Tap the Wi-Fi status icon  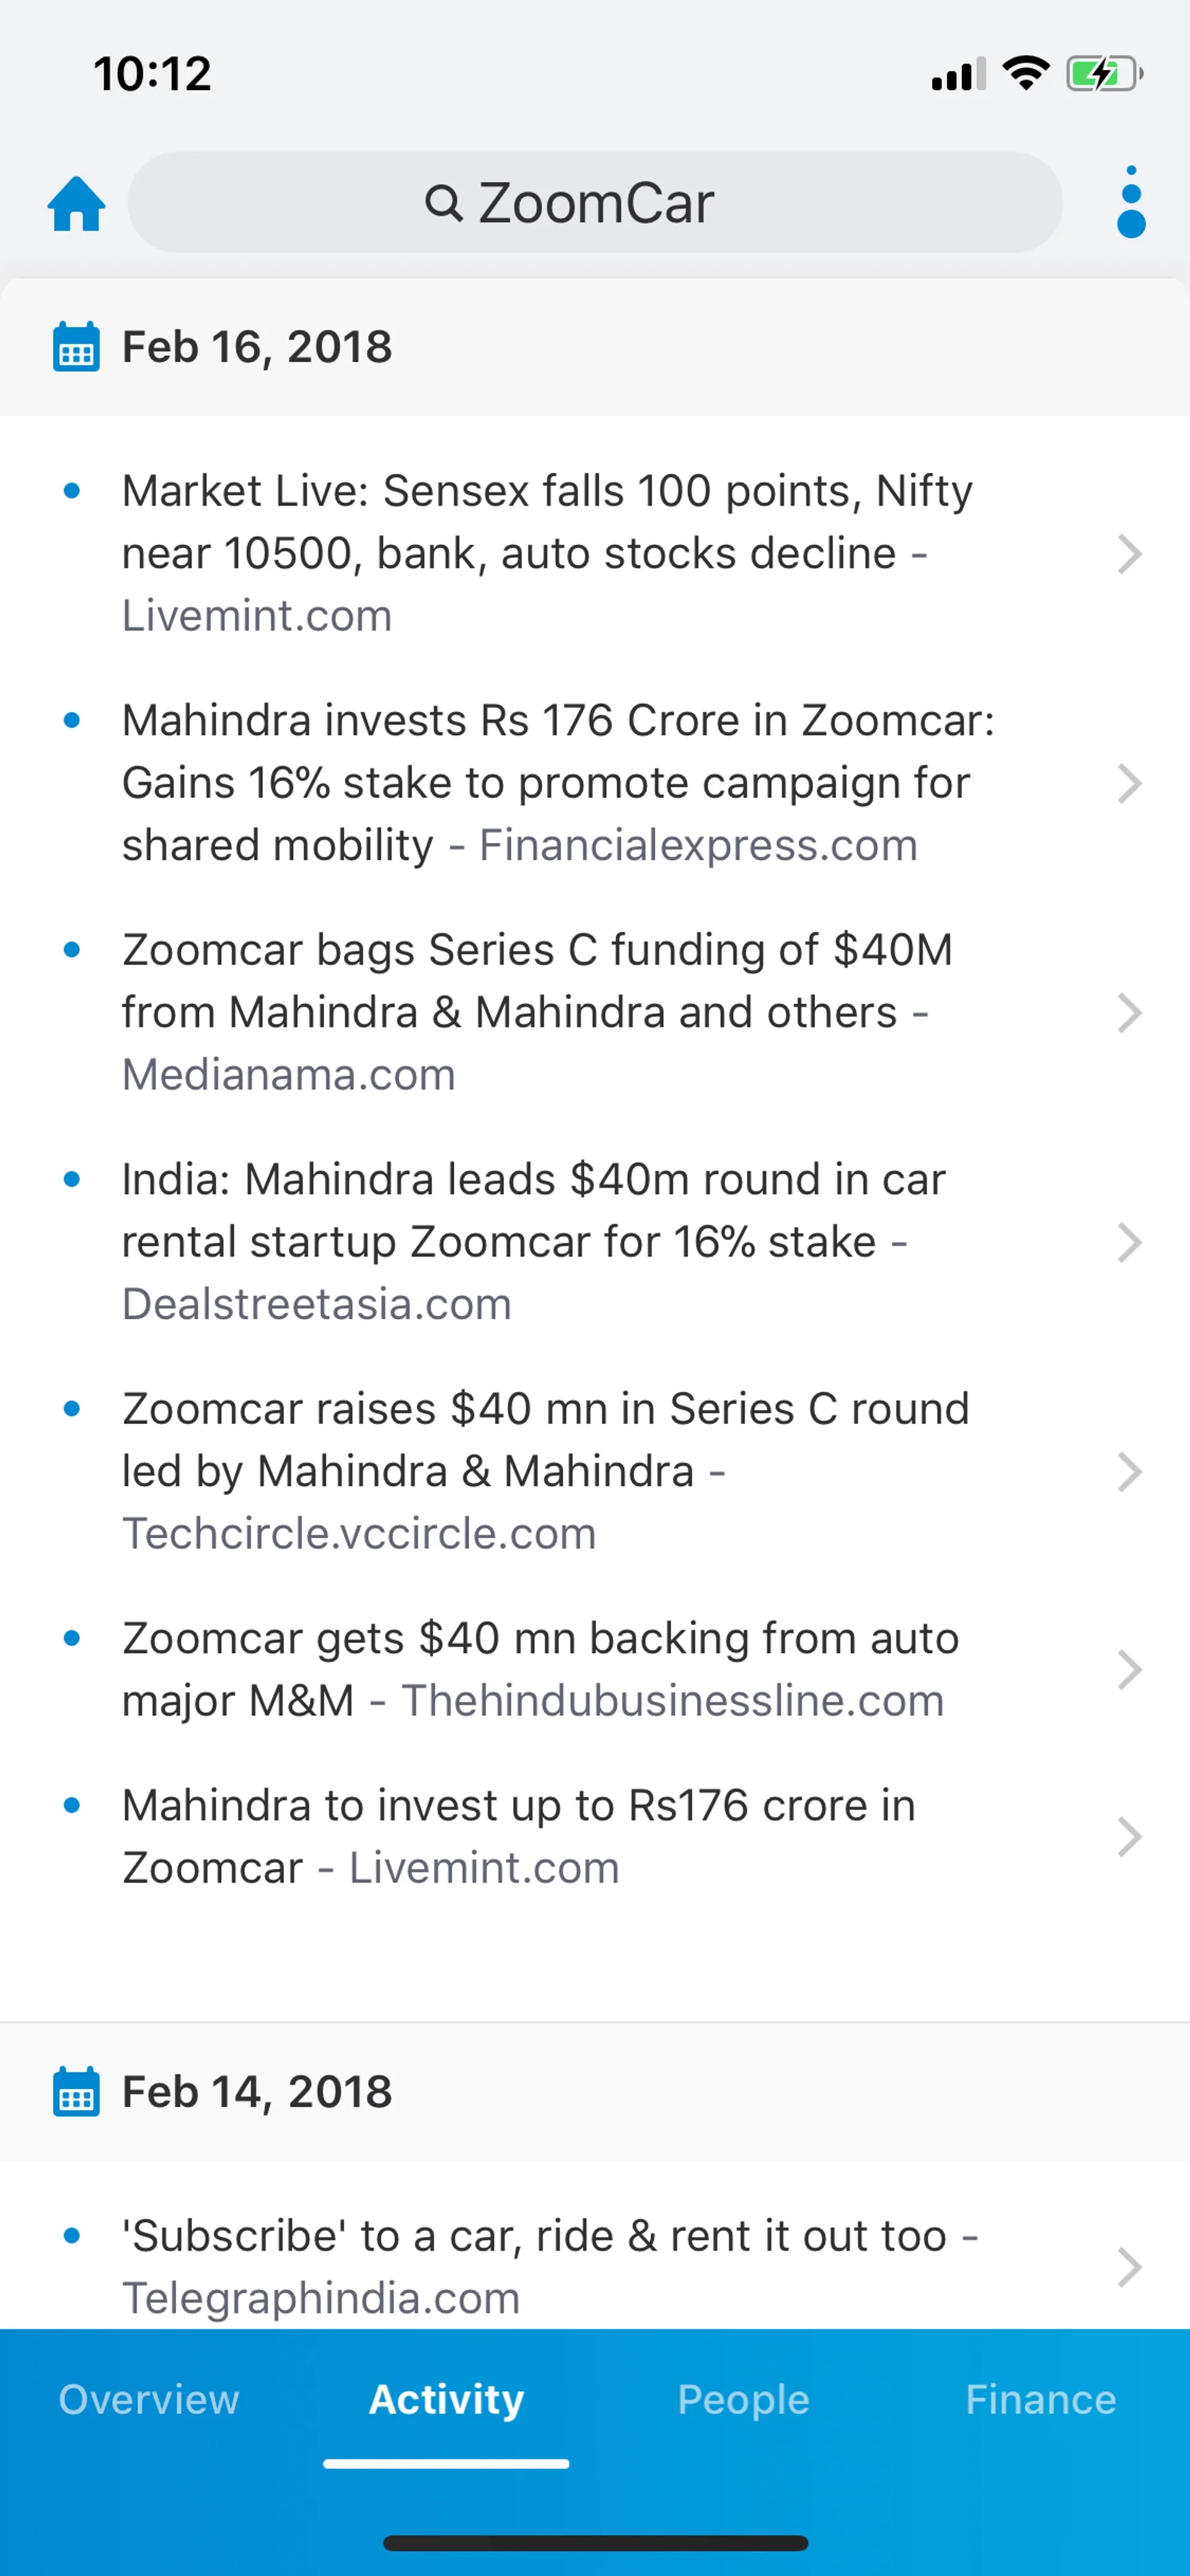[x=1025, y=74]
